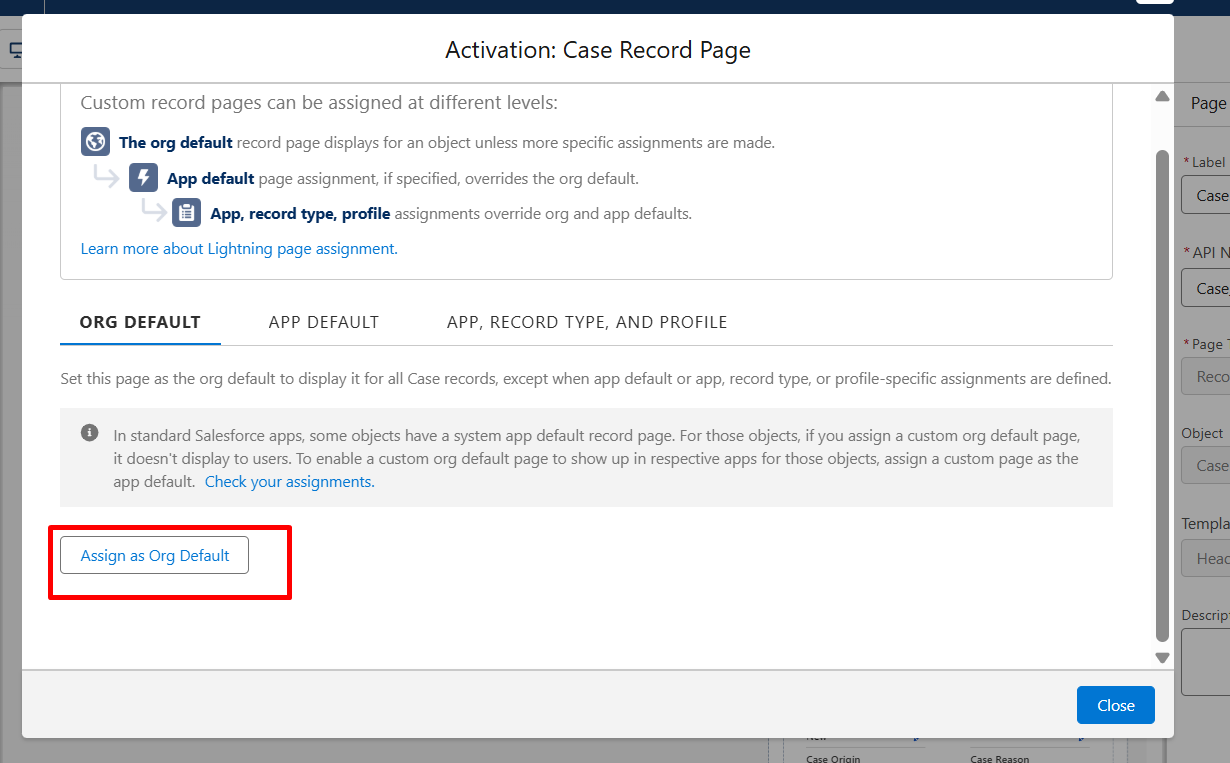The image size is (1230, 763).
Task: Follow the Check your assignments link
Action: 290,481
